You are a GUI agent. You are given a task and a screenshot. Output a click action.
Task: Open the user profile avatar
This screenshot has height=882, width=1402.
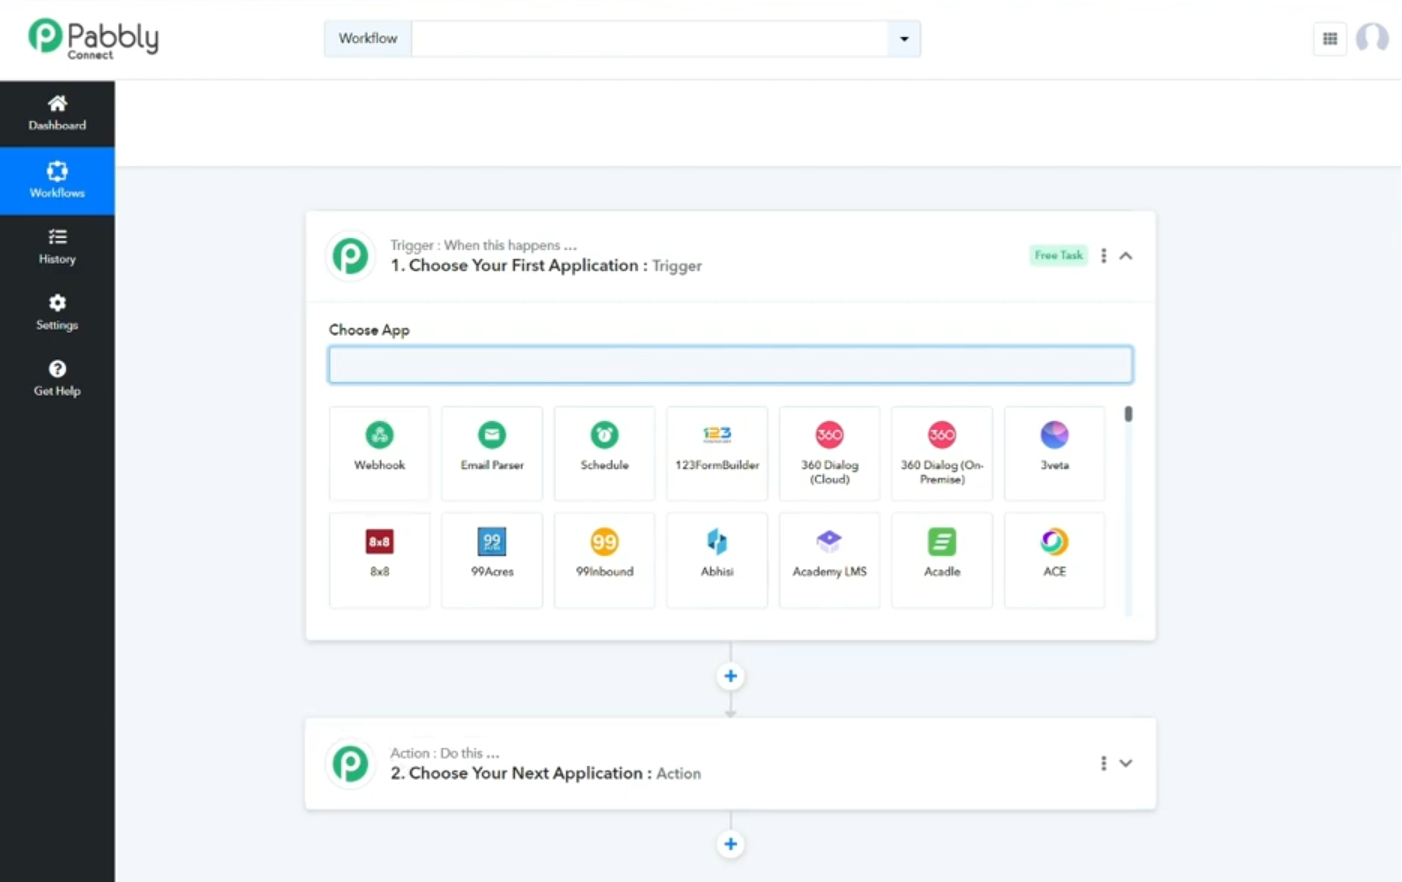tap(1372, 38)
